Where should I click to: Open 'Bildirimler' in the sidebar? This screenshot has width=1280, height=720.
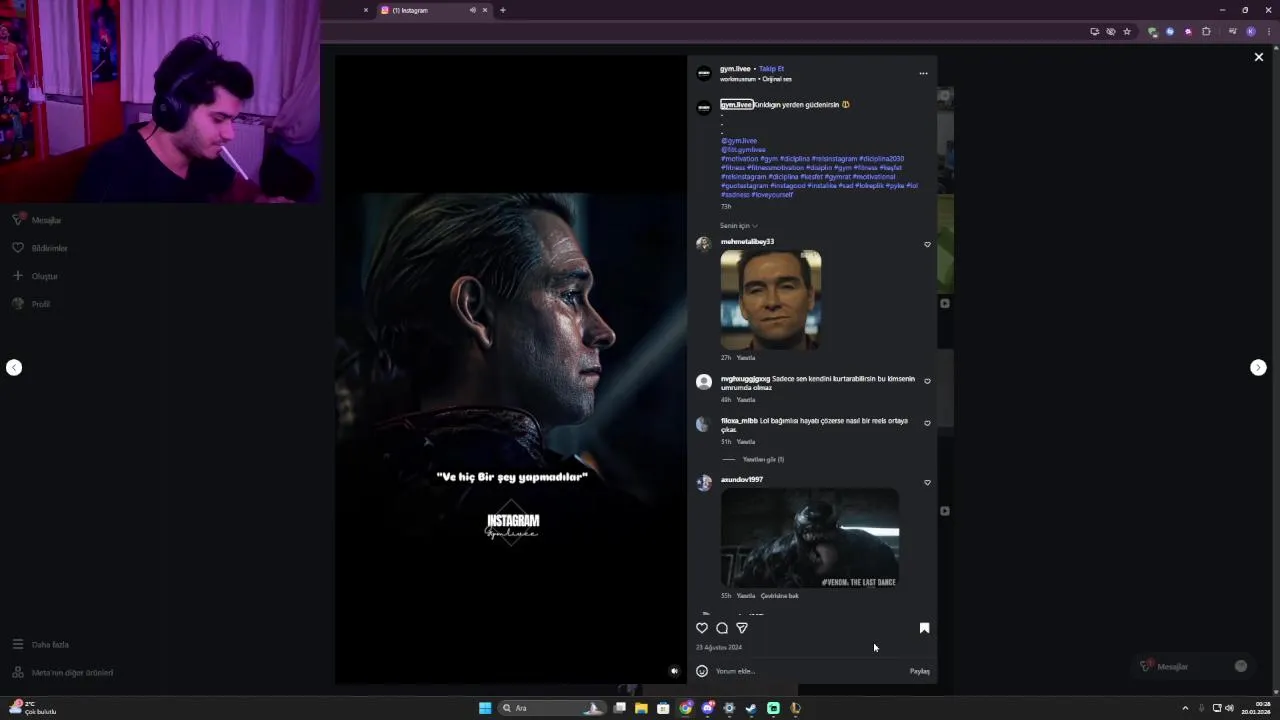(x=40, y=248)
